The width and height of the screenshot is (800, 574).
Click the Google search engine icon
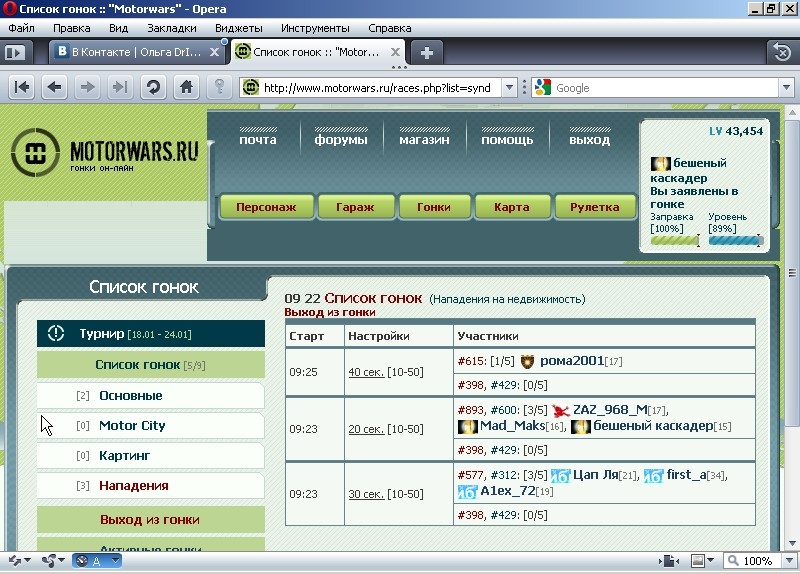coord(543,88)
